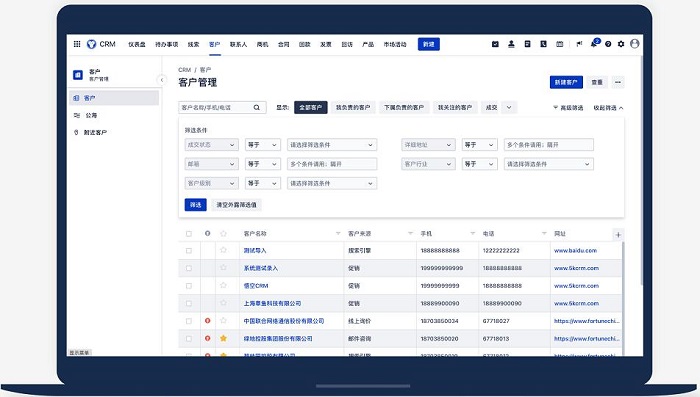Focus the 客户名称/手机/电话 search field

[x=222, y=108]
